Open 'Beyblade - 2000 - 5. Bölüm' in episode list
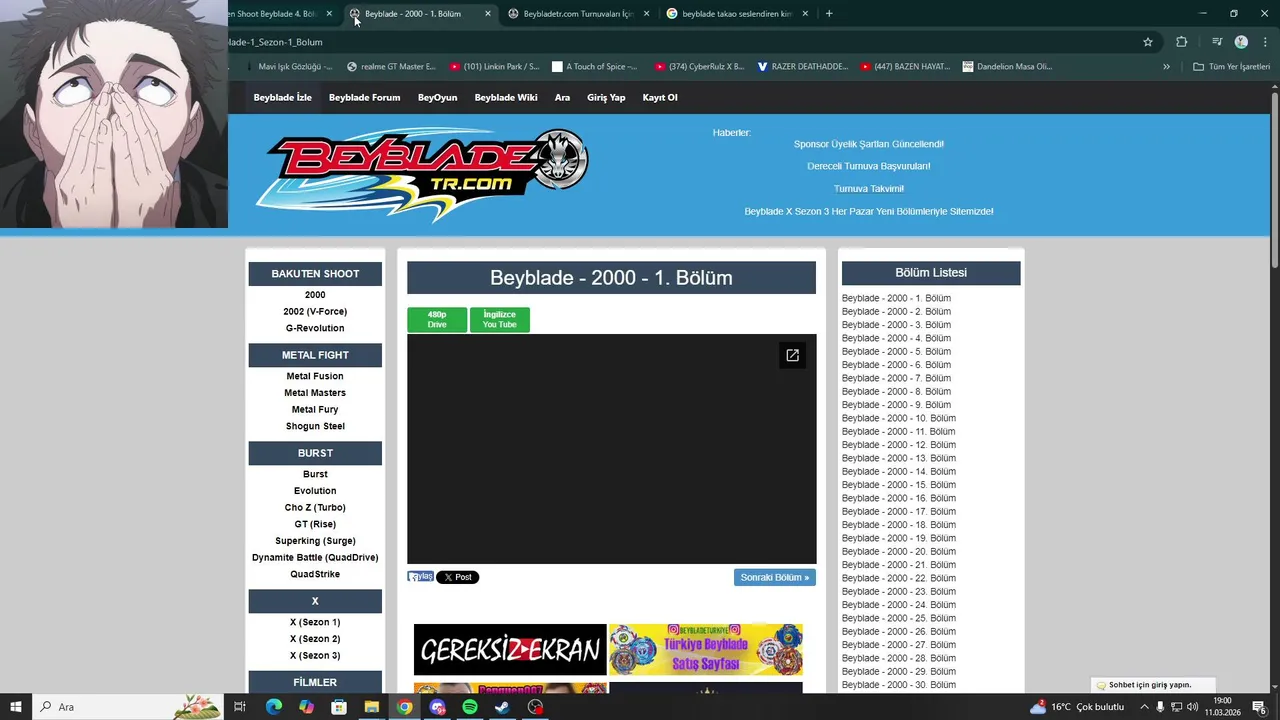 pyautogui.click(x=896, y=352)
